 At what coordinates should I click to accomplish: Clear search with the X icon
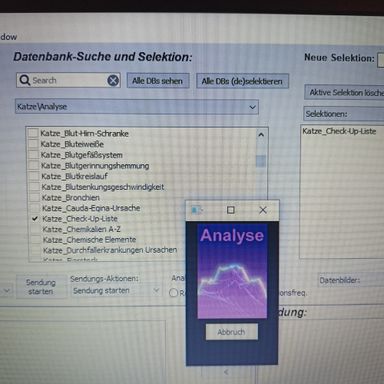click(x=113, y=80)
